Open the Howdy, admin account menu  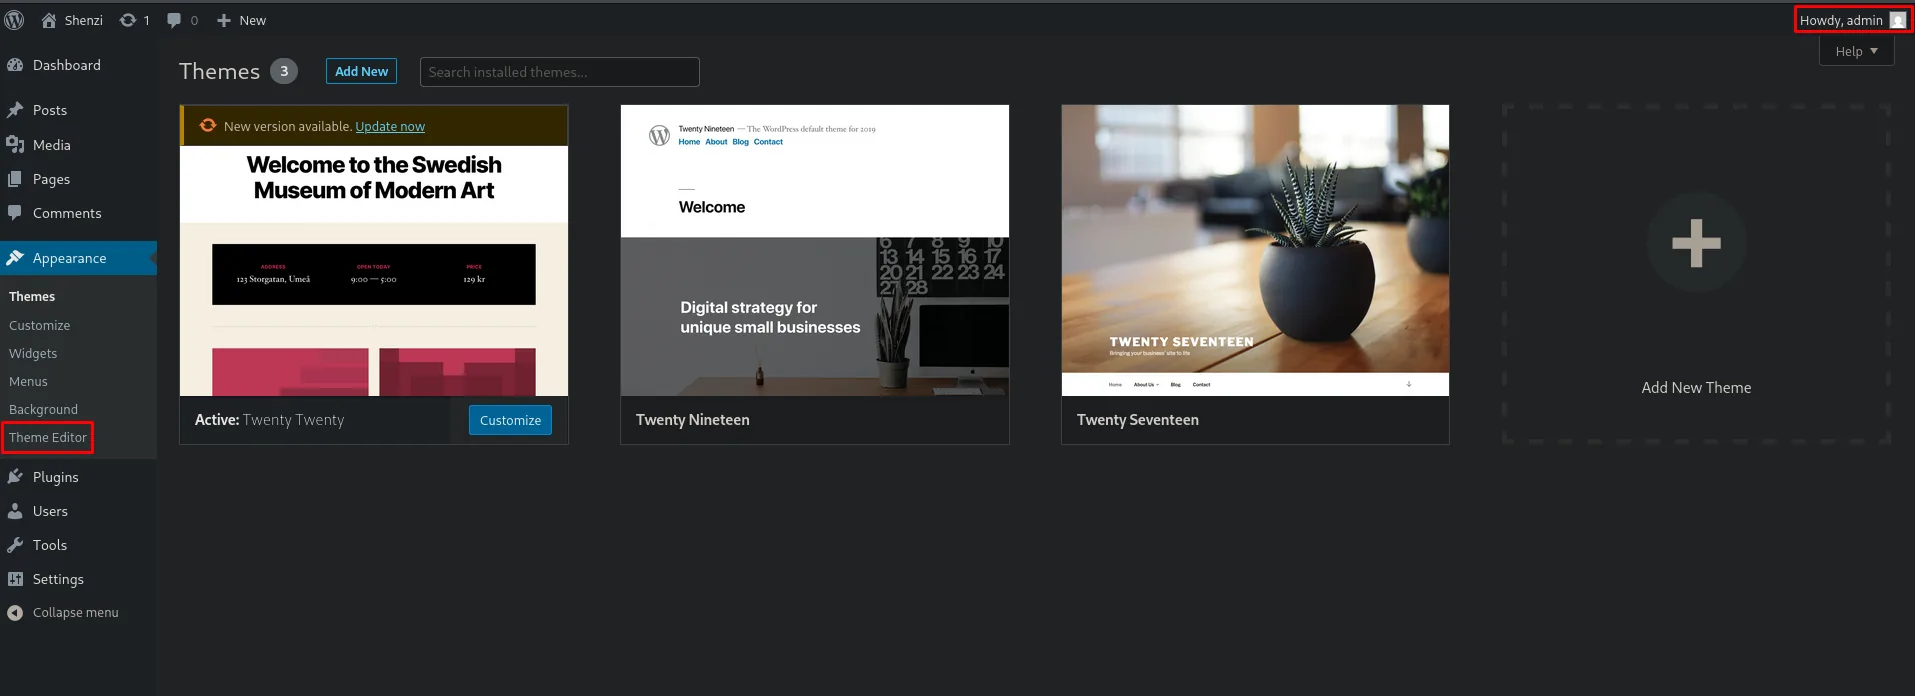[1853, 20]
